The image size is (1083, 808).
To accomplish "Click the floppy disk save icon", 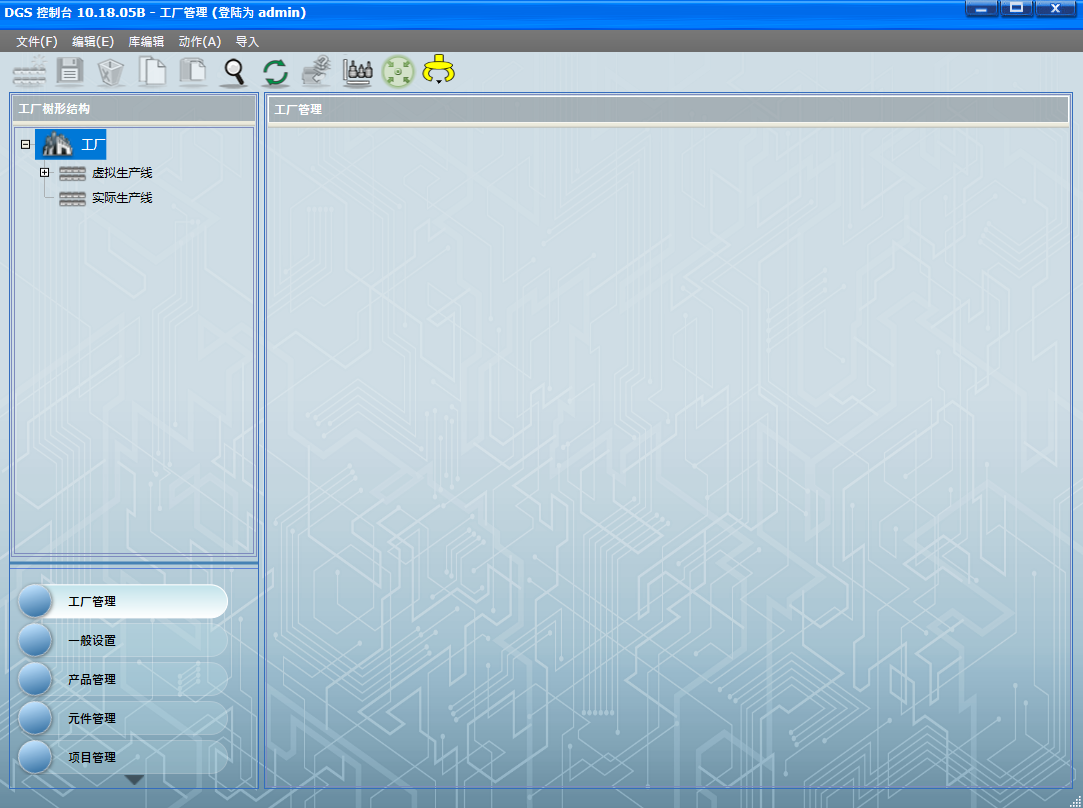I will tap(70, 72).
